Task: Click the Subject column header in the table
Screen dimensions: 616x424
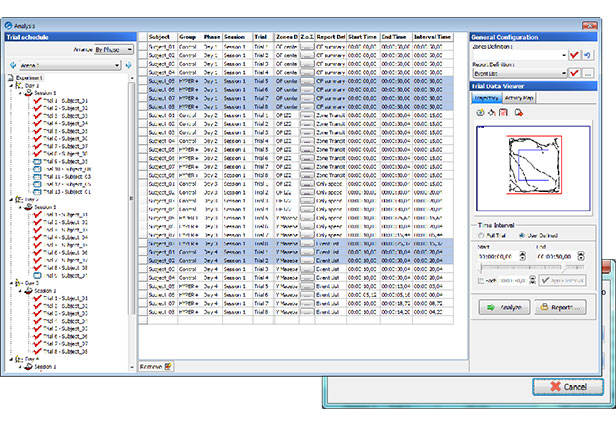Action: (x=160, y=35)
